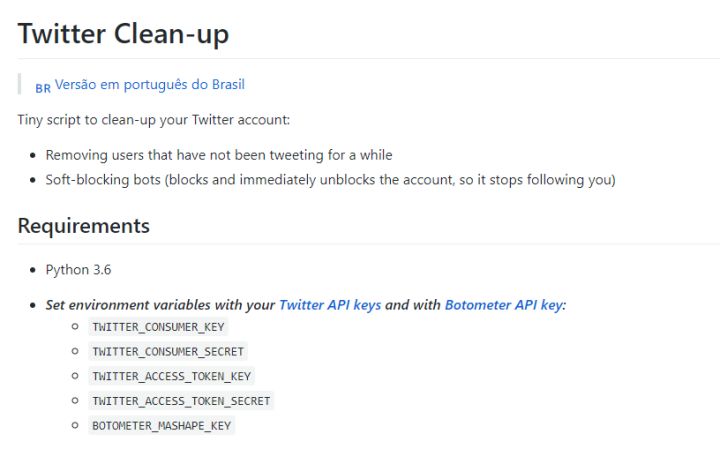Click the 'Removing users' bullet text
This screenshot has height=449, width=720.
tap(219, 155)
